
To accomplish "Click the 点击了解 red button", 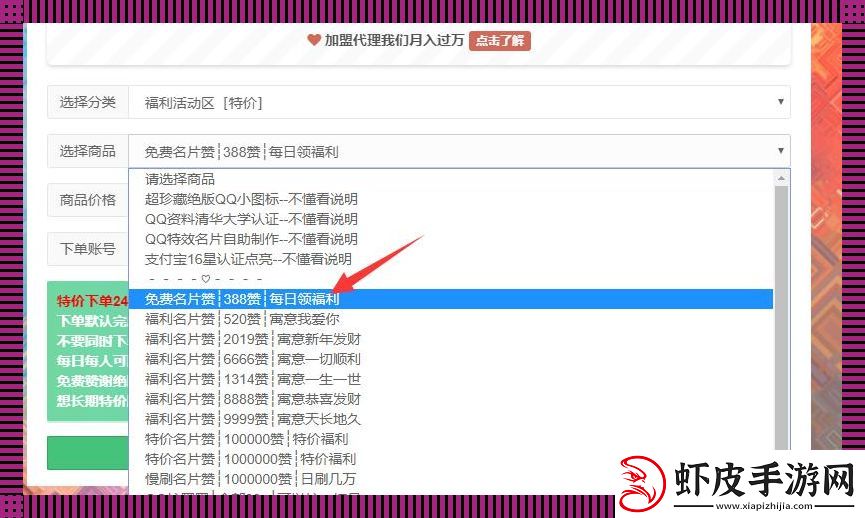I will [500, 41].
